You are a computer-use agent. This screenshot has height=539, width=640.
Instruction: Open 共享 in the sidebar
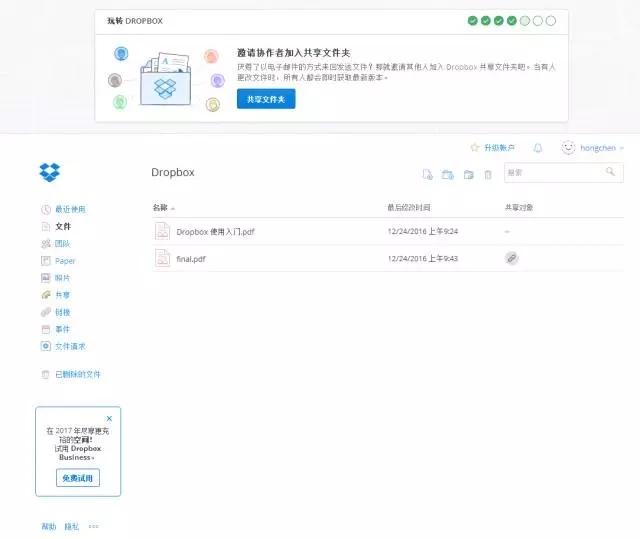pos(62,295)
